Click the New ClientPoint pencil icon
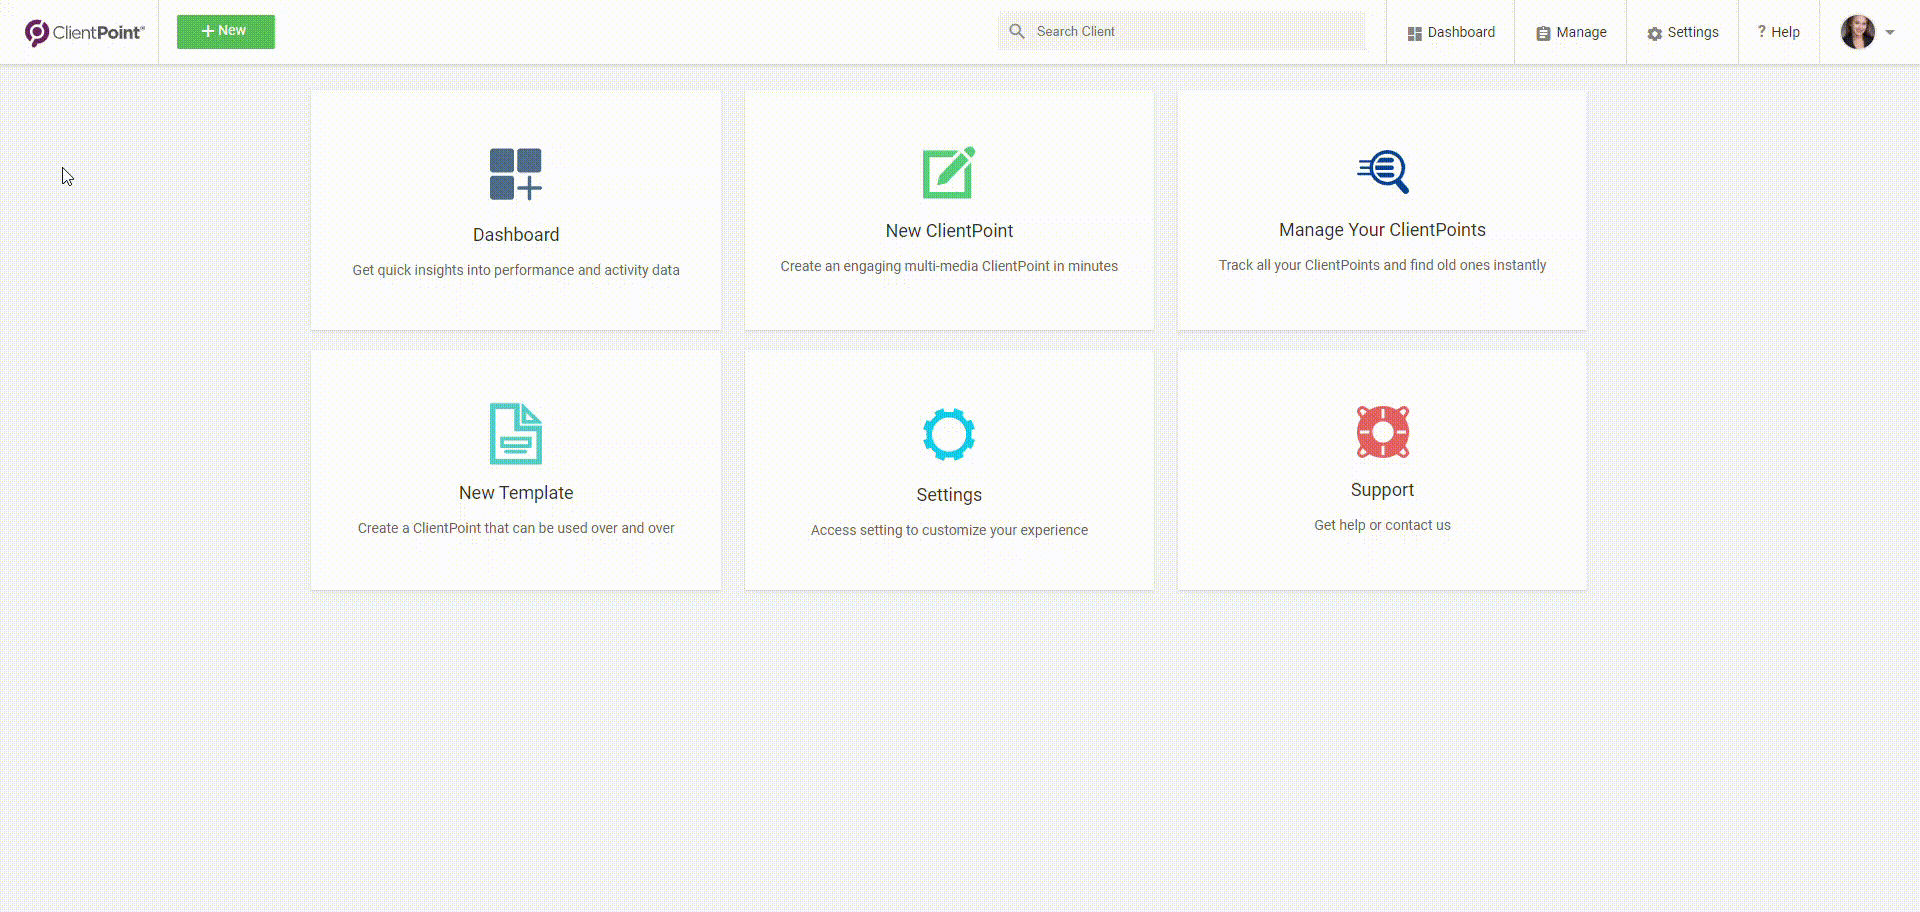This screenshot has height=912, width=1920. tap(949, 172)
